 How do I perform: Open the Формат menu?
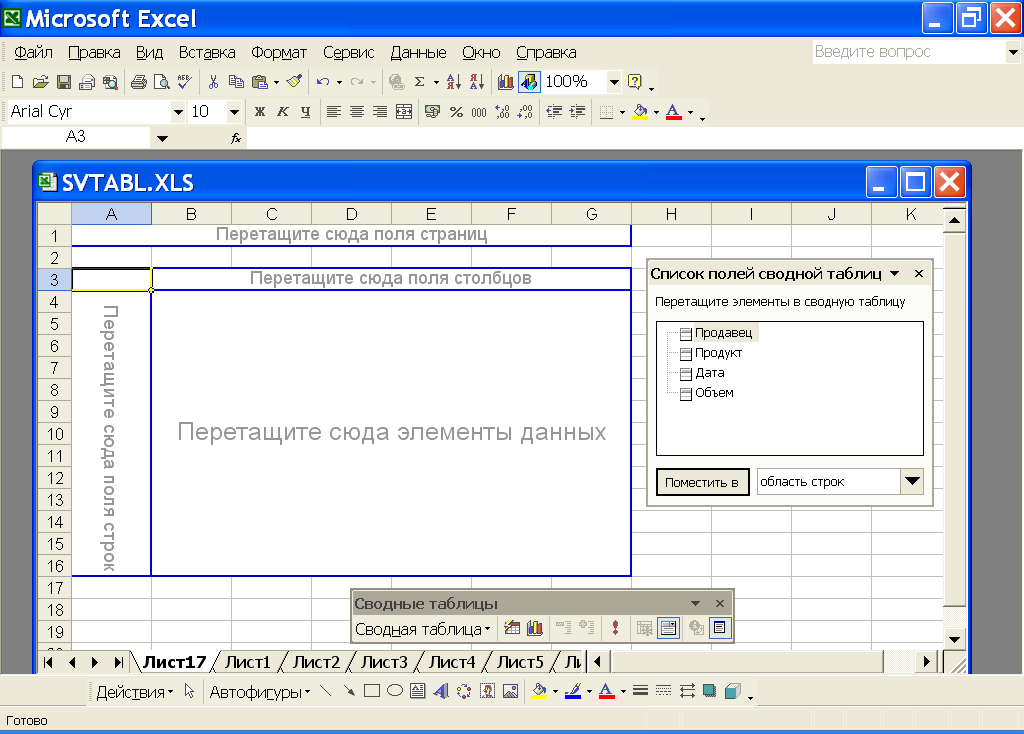coord(279,52)
